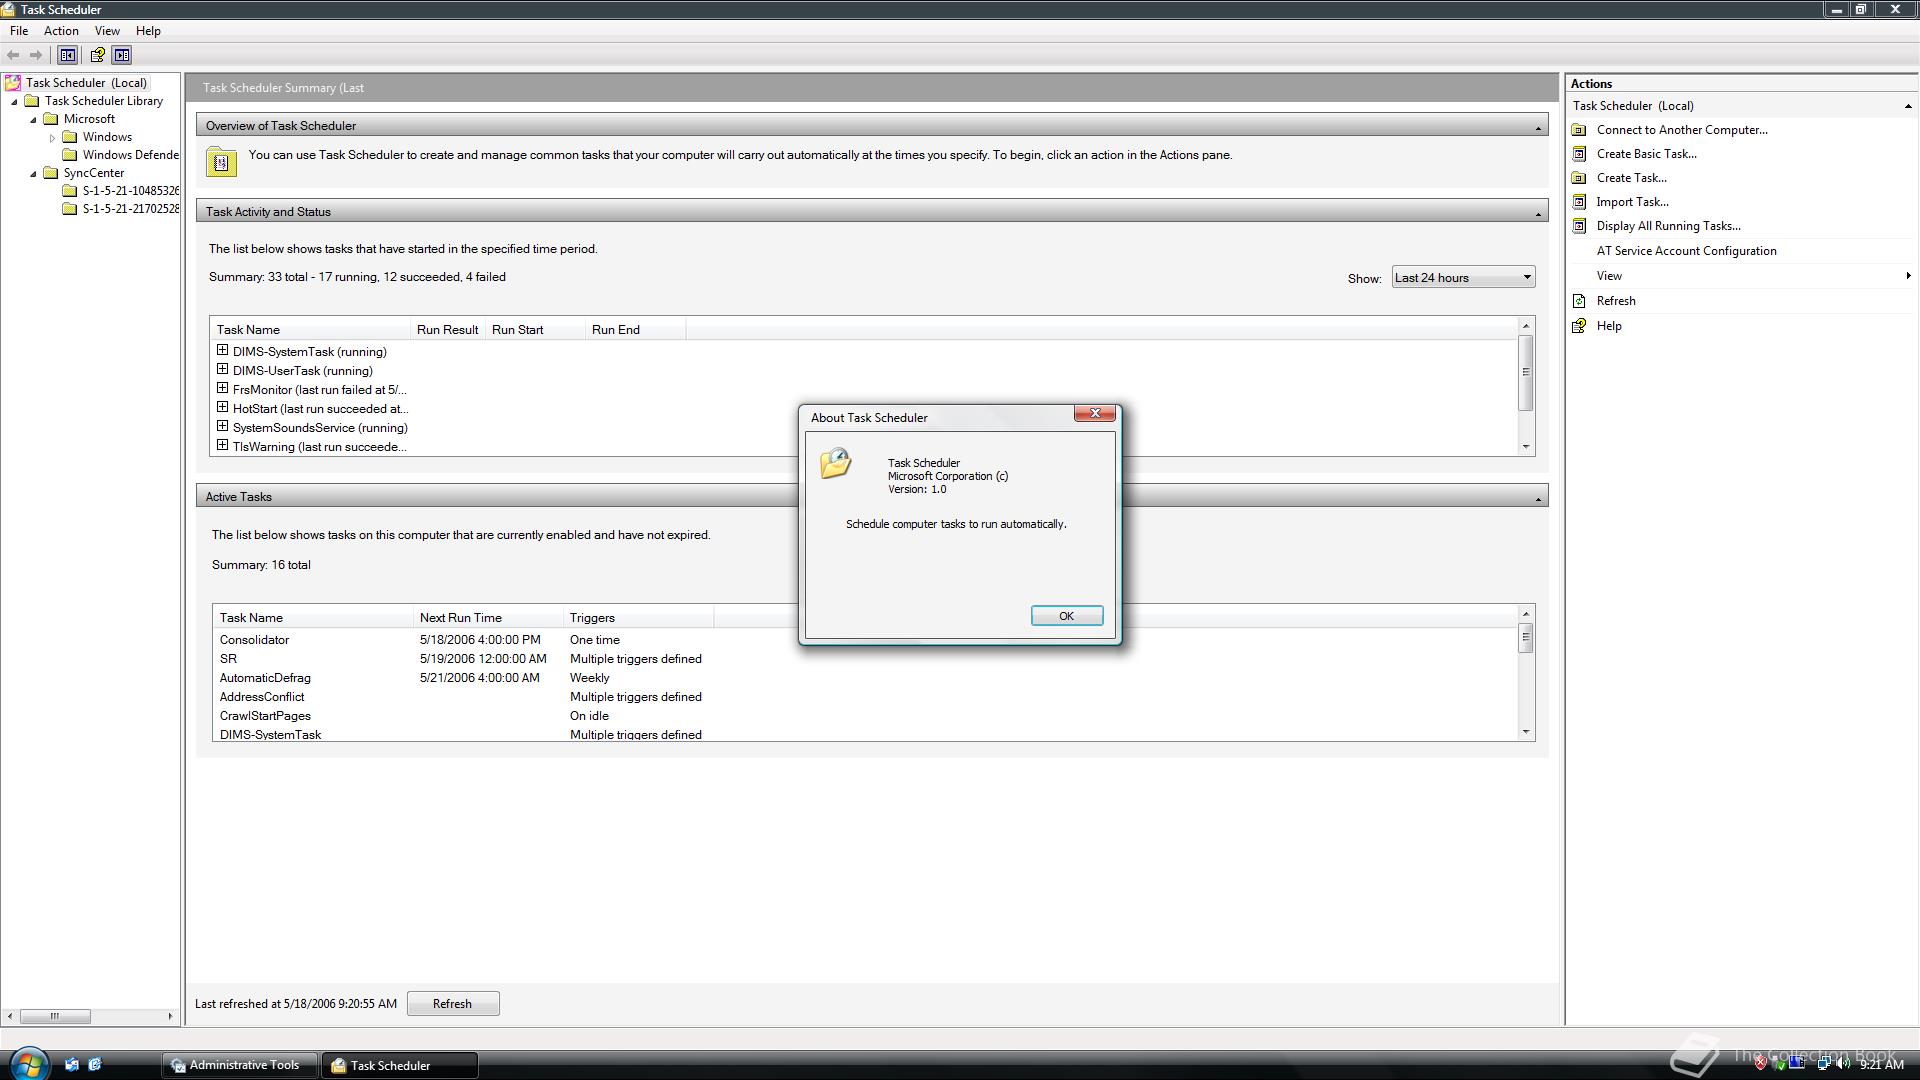Viewport: 1920px width, 1080px height.
Task: Collapse the Active Tasks section
Action: [1538, 498]
